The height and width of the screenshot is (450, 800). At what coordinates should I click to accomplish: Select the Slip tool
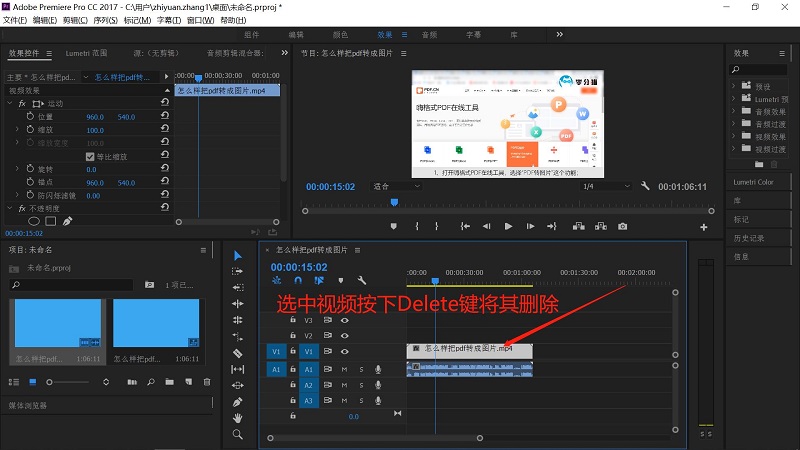(x=238, y=369)
